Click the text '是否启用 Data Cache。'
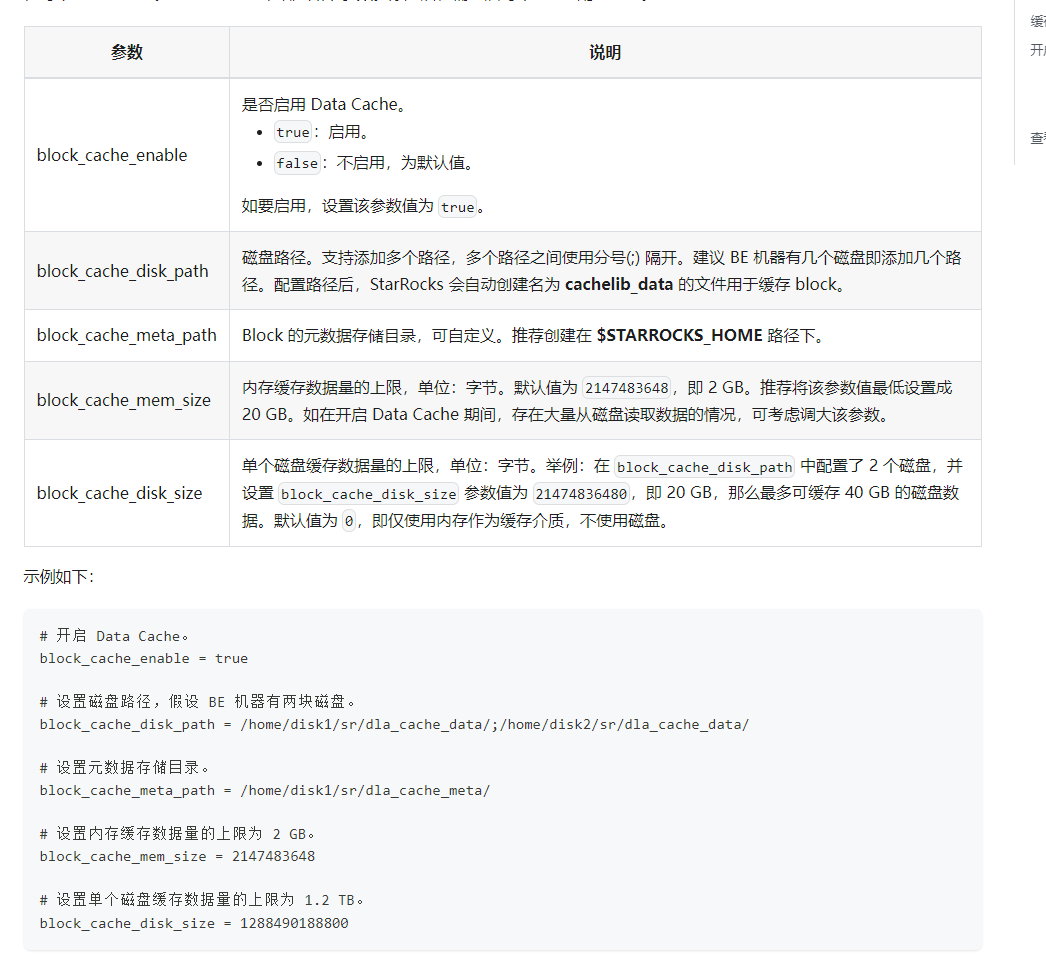Screen dimensions: 1046x967 coord(324,105)
